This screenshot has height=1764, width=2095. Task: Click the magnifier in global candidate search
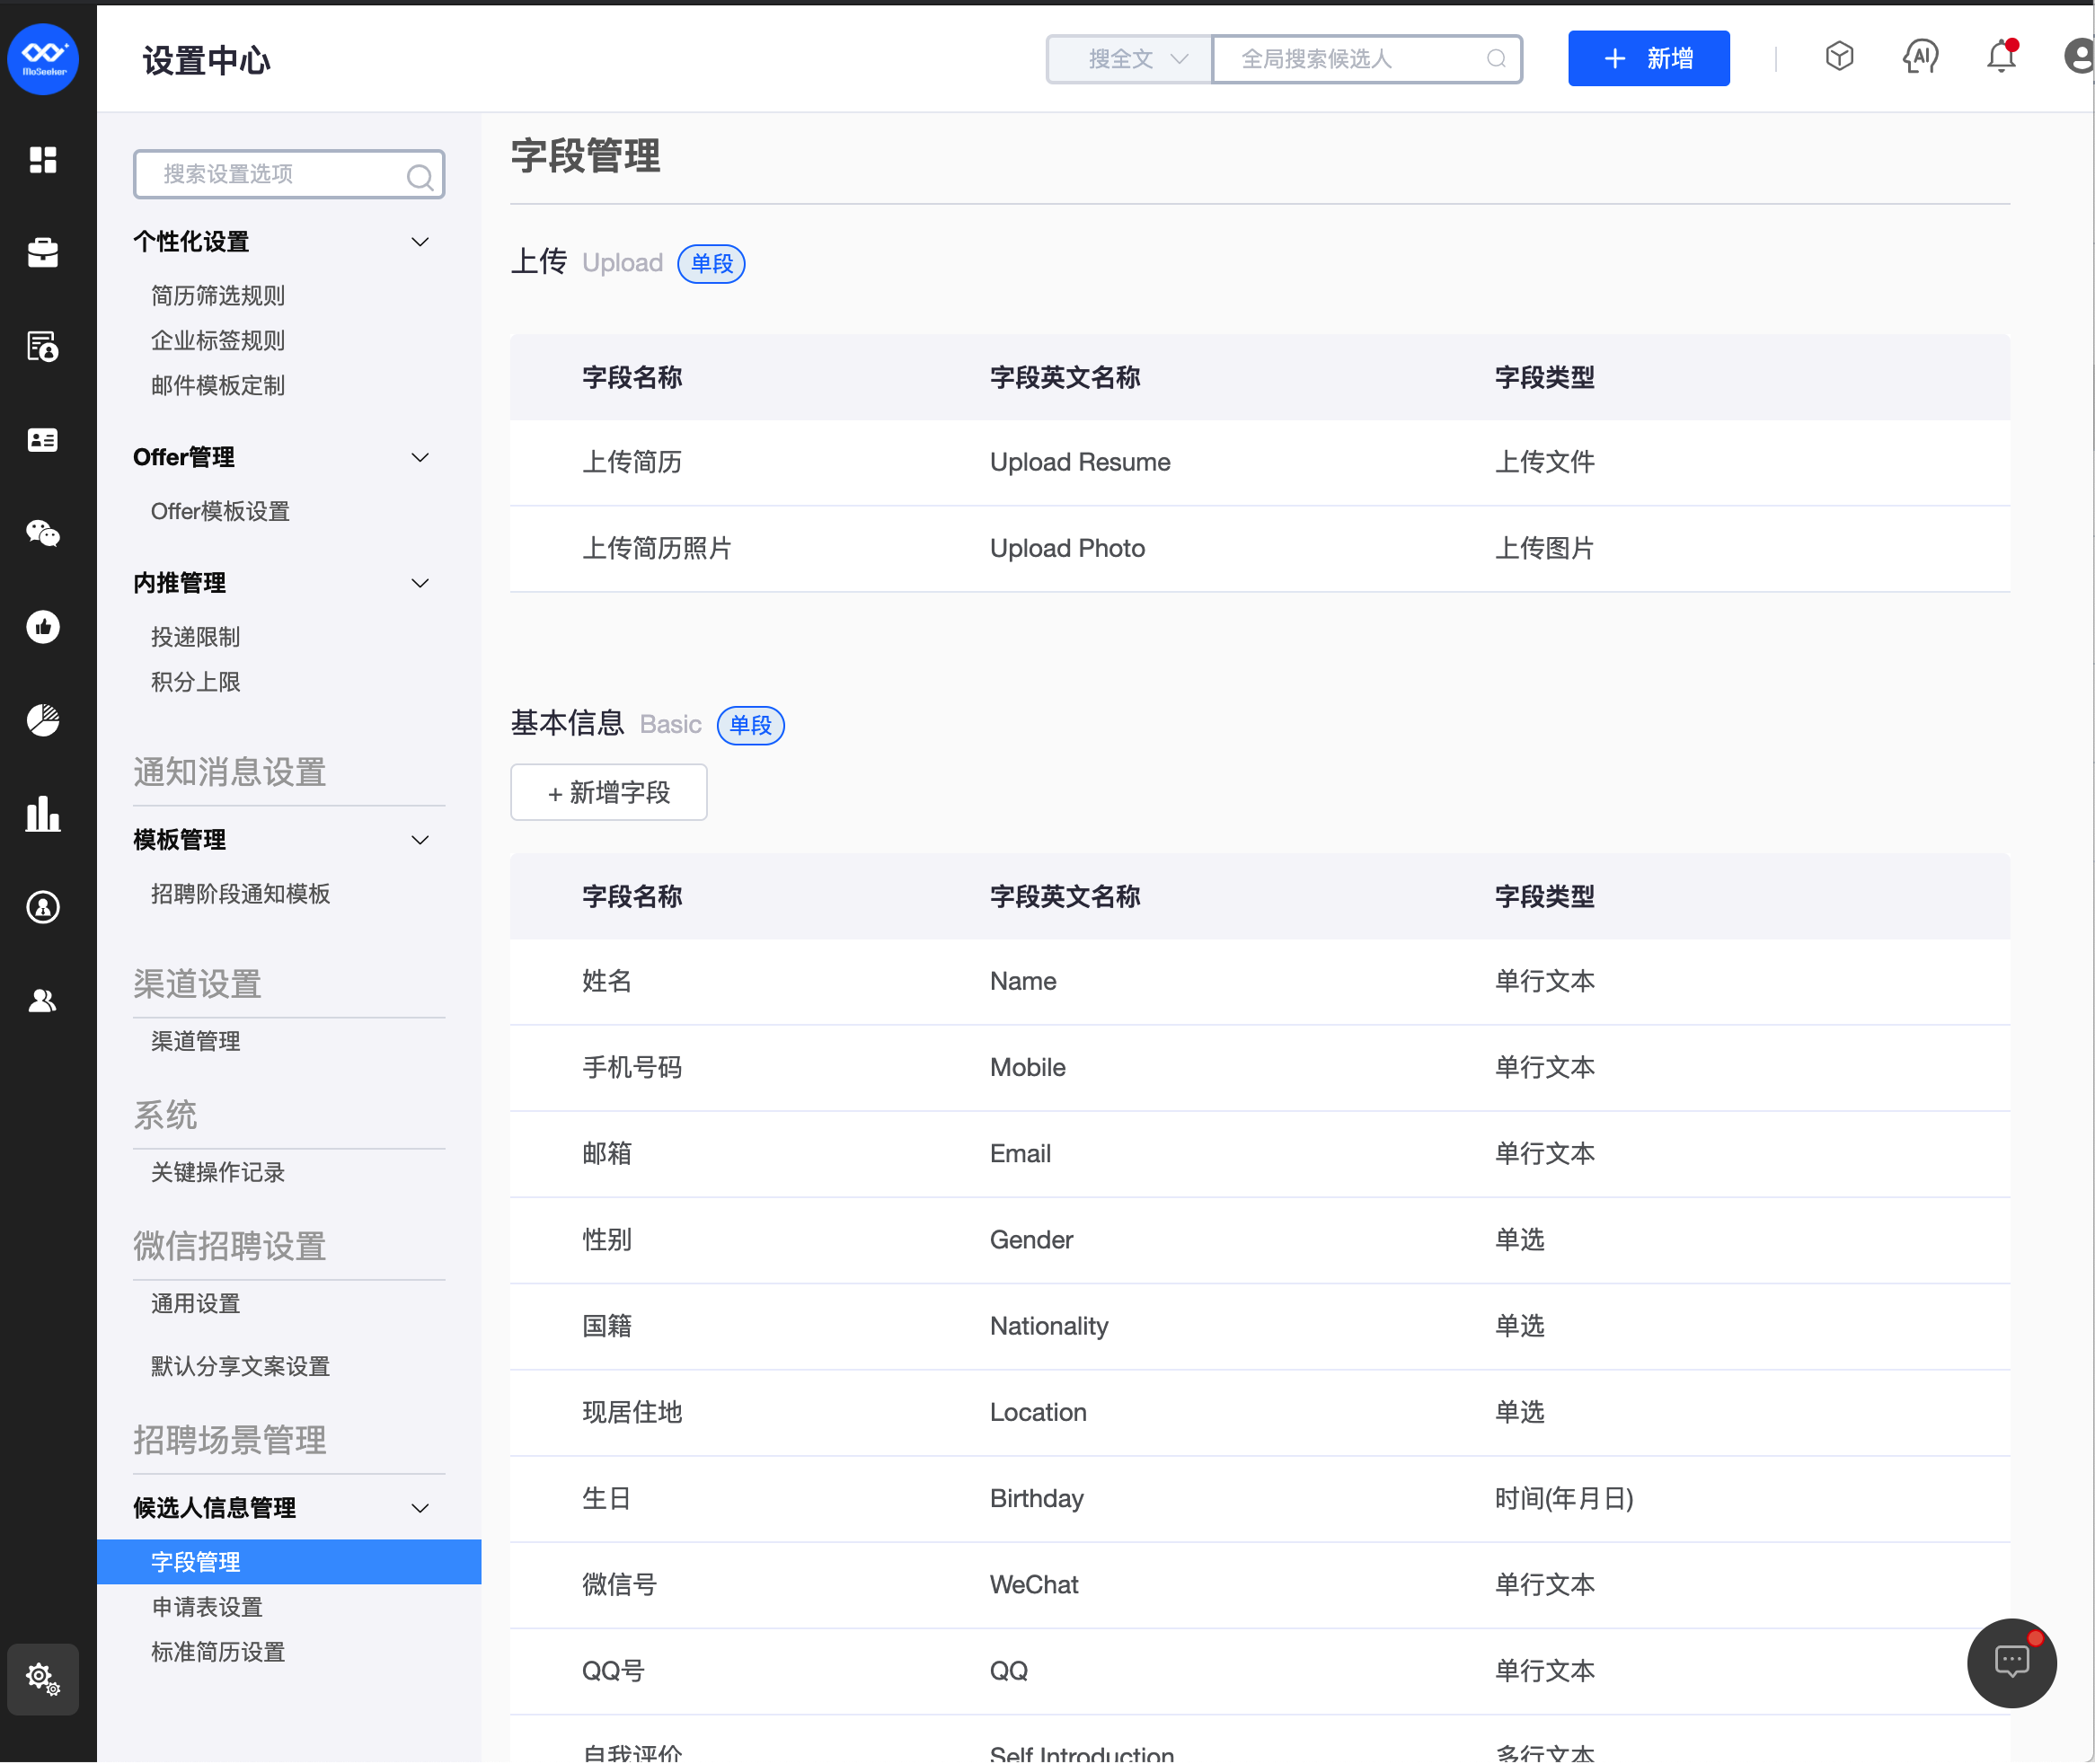(1495, 59)
